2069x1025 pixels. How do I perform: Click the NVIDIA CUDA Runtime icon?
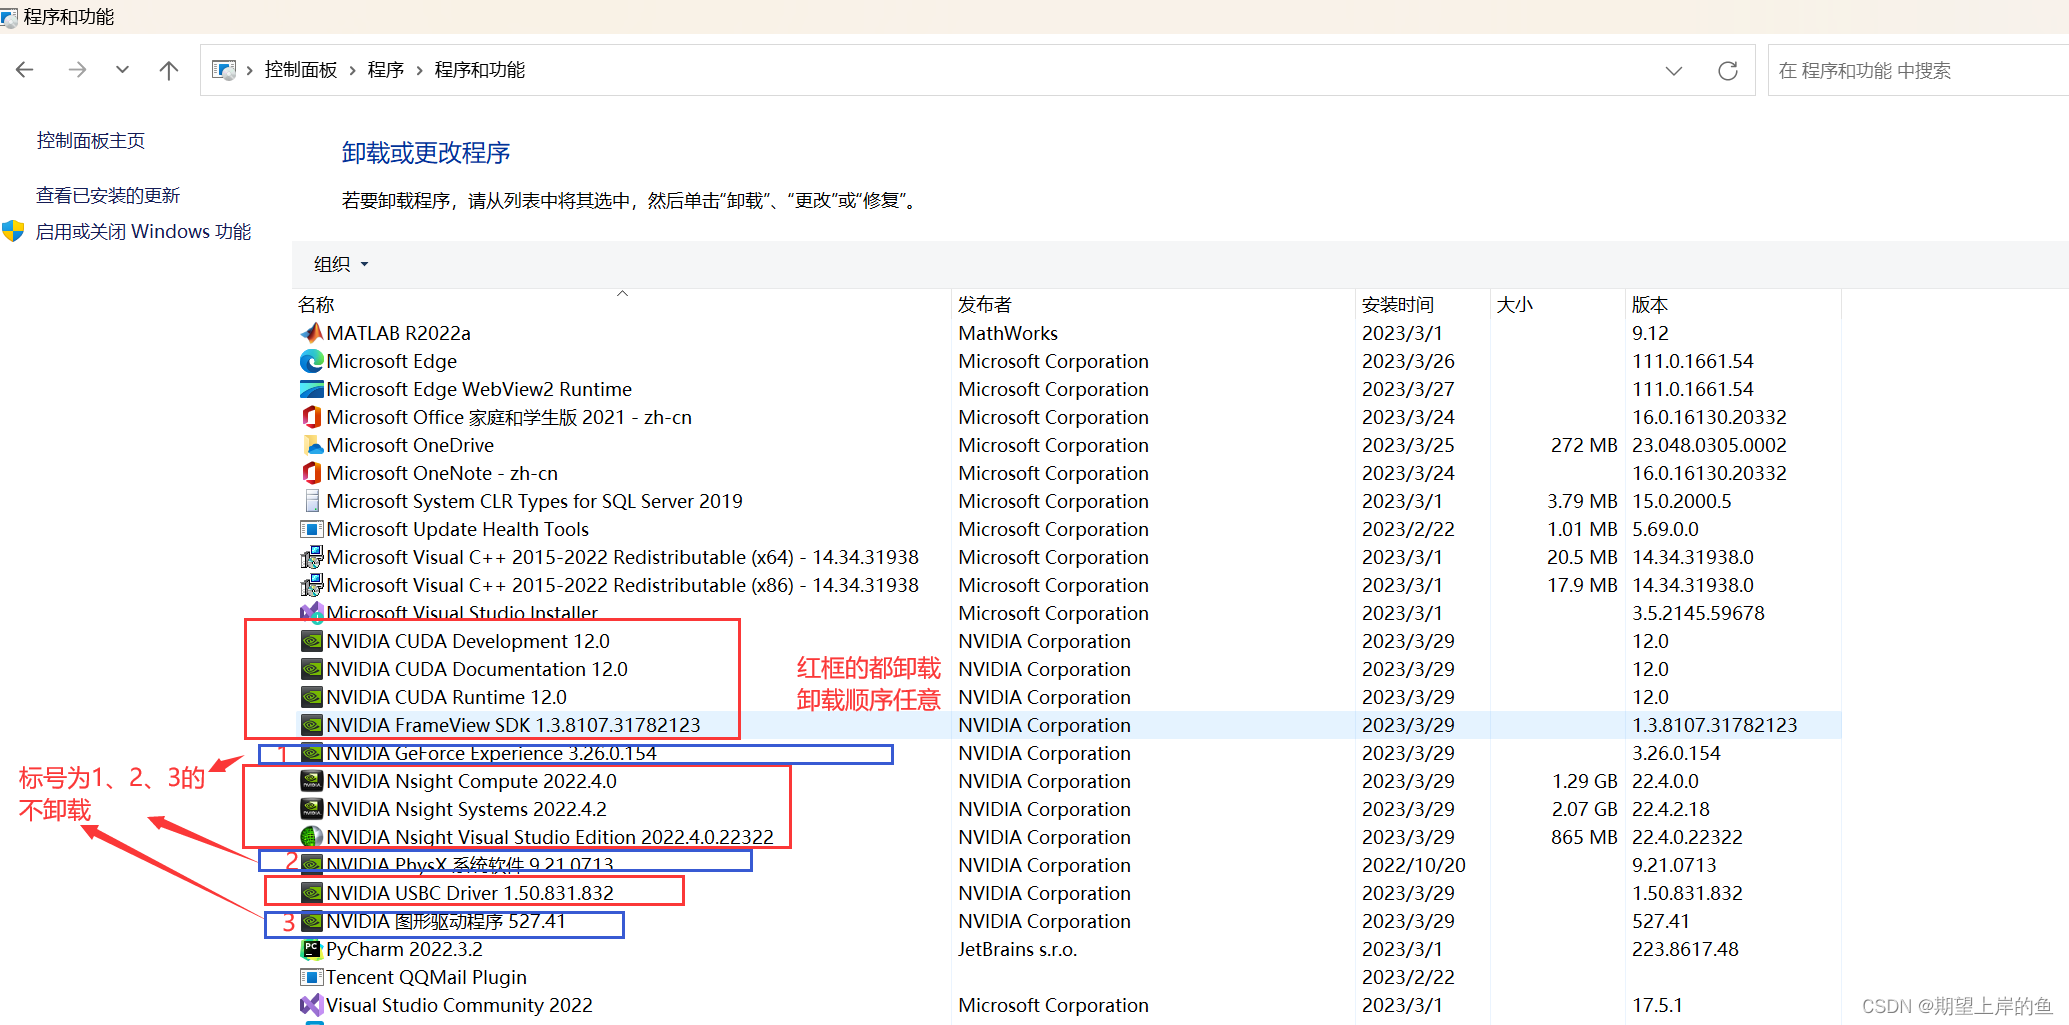[312, 697]
